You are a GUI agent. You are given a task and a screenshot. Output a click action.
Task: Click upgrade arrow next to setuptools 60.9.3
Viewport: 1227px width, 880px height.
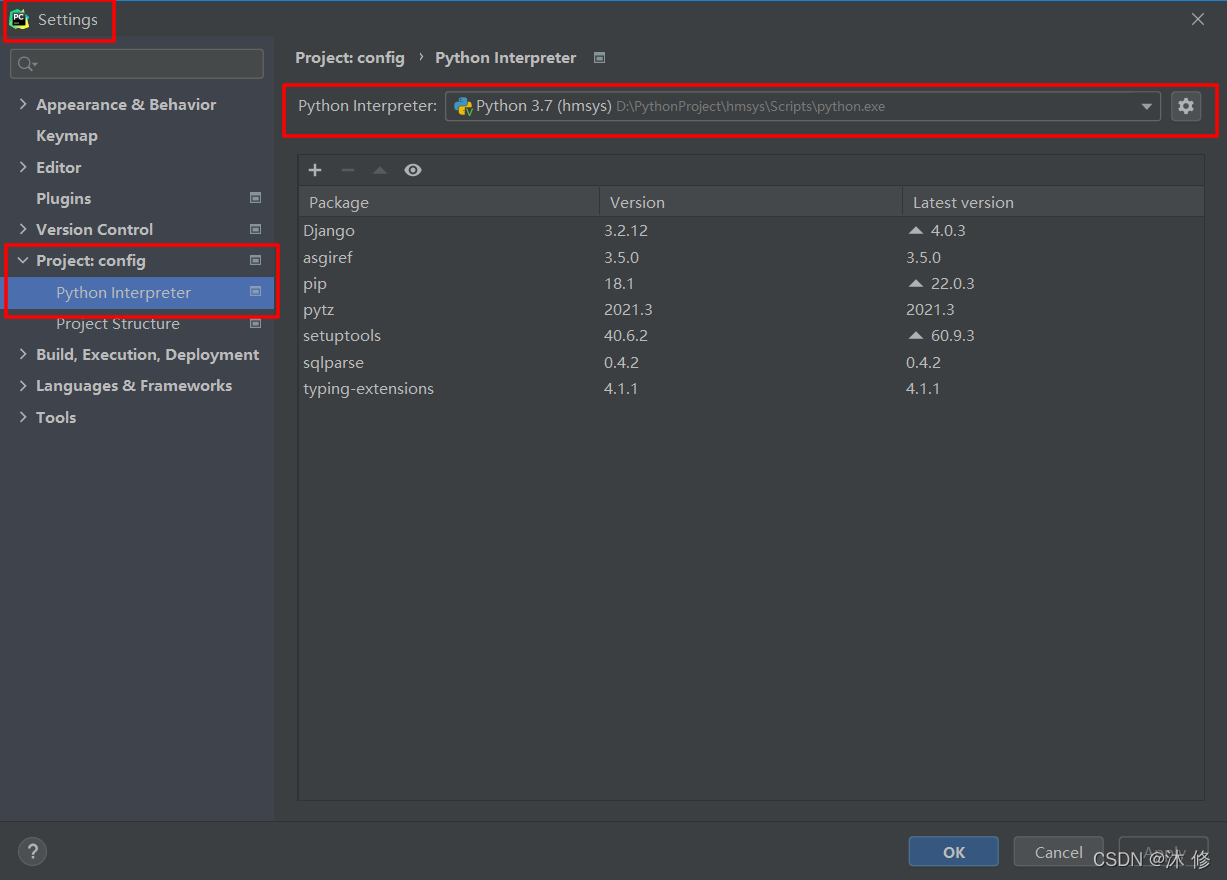tap(915, 336)
